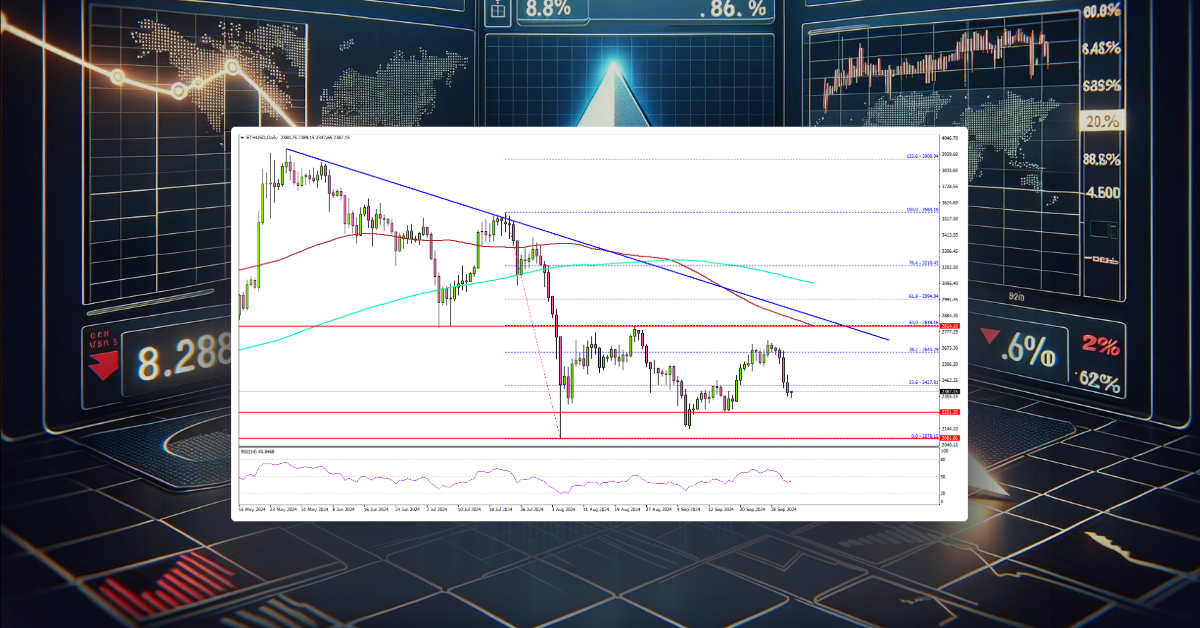Click the 28 Sep 2024 axis date label
Viewport: 1200px width, 628px height.
(782, 508)
